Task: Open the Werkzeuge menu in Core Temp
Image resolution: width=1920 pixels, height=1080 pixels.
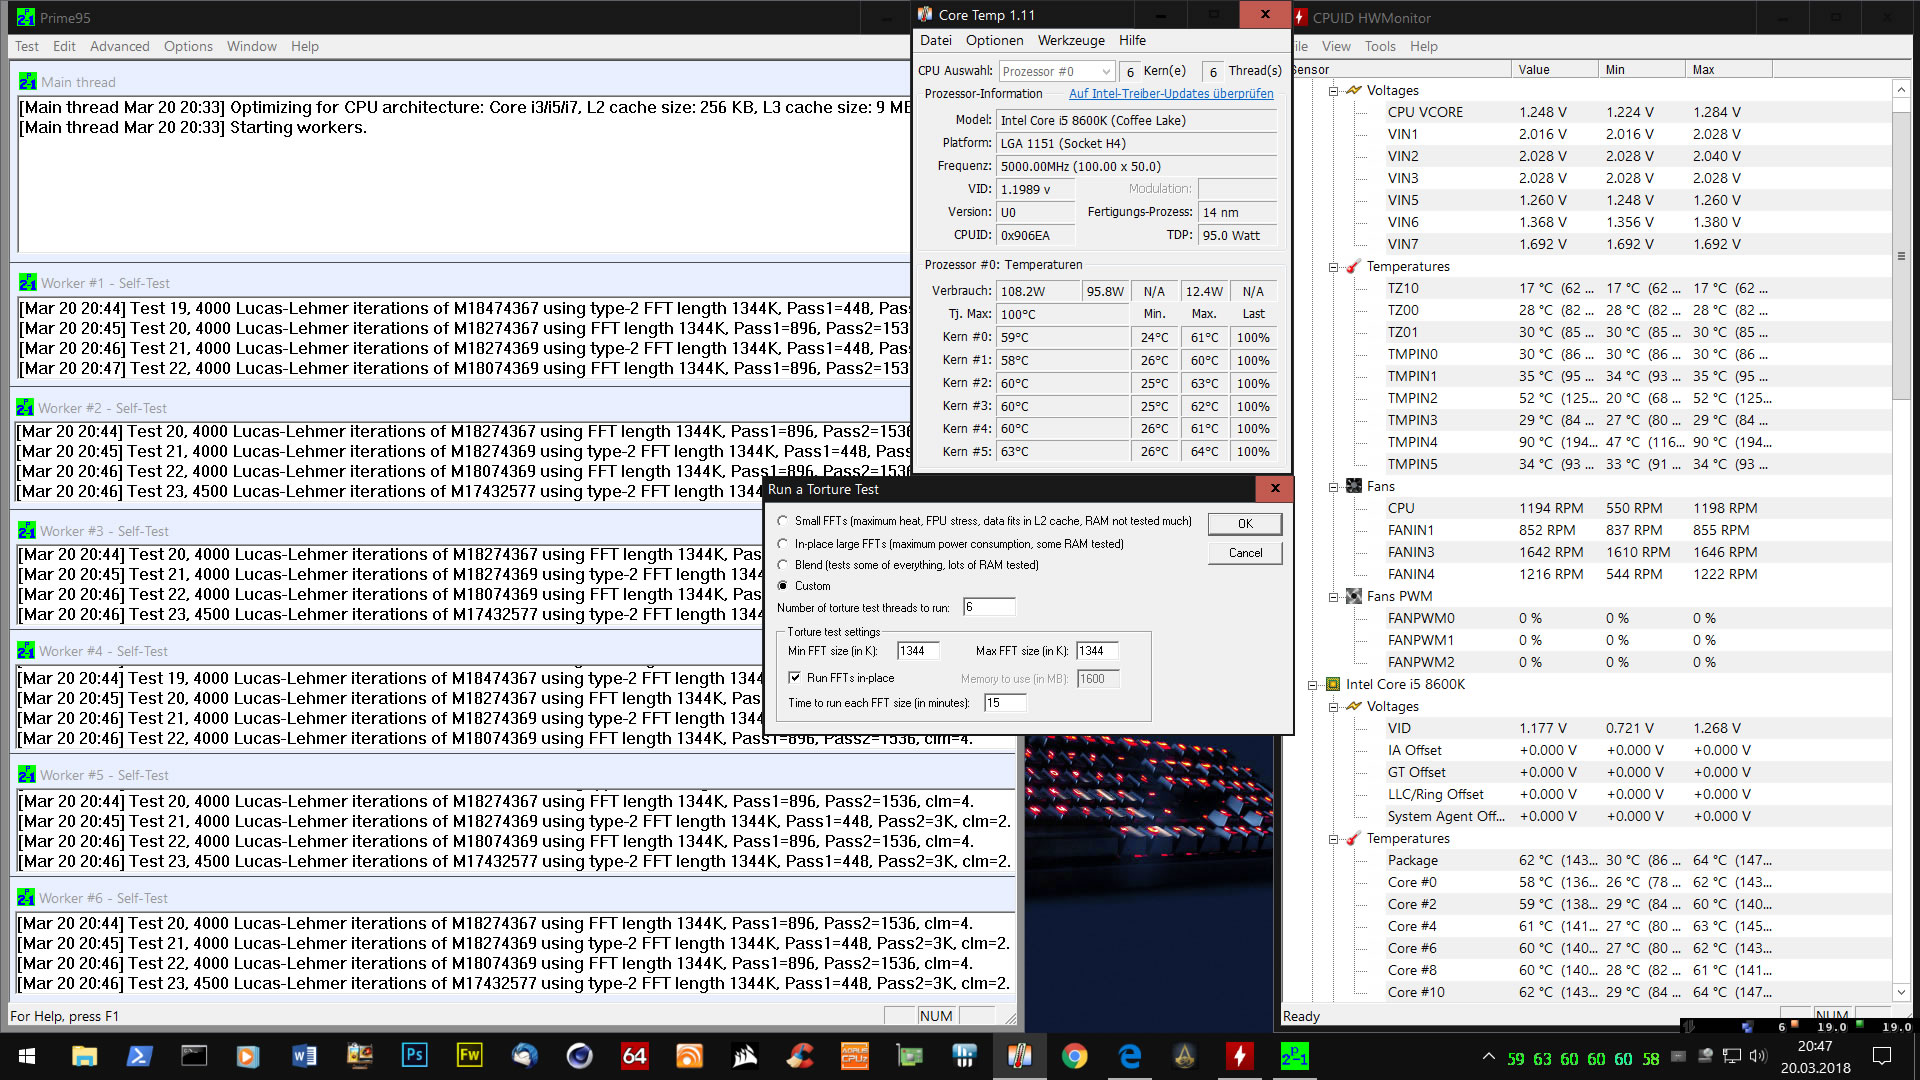Action: 1070,40
